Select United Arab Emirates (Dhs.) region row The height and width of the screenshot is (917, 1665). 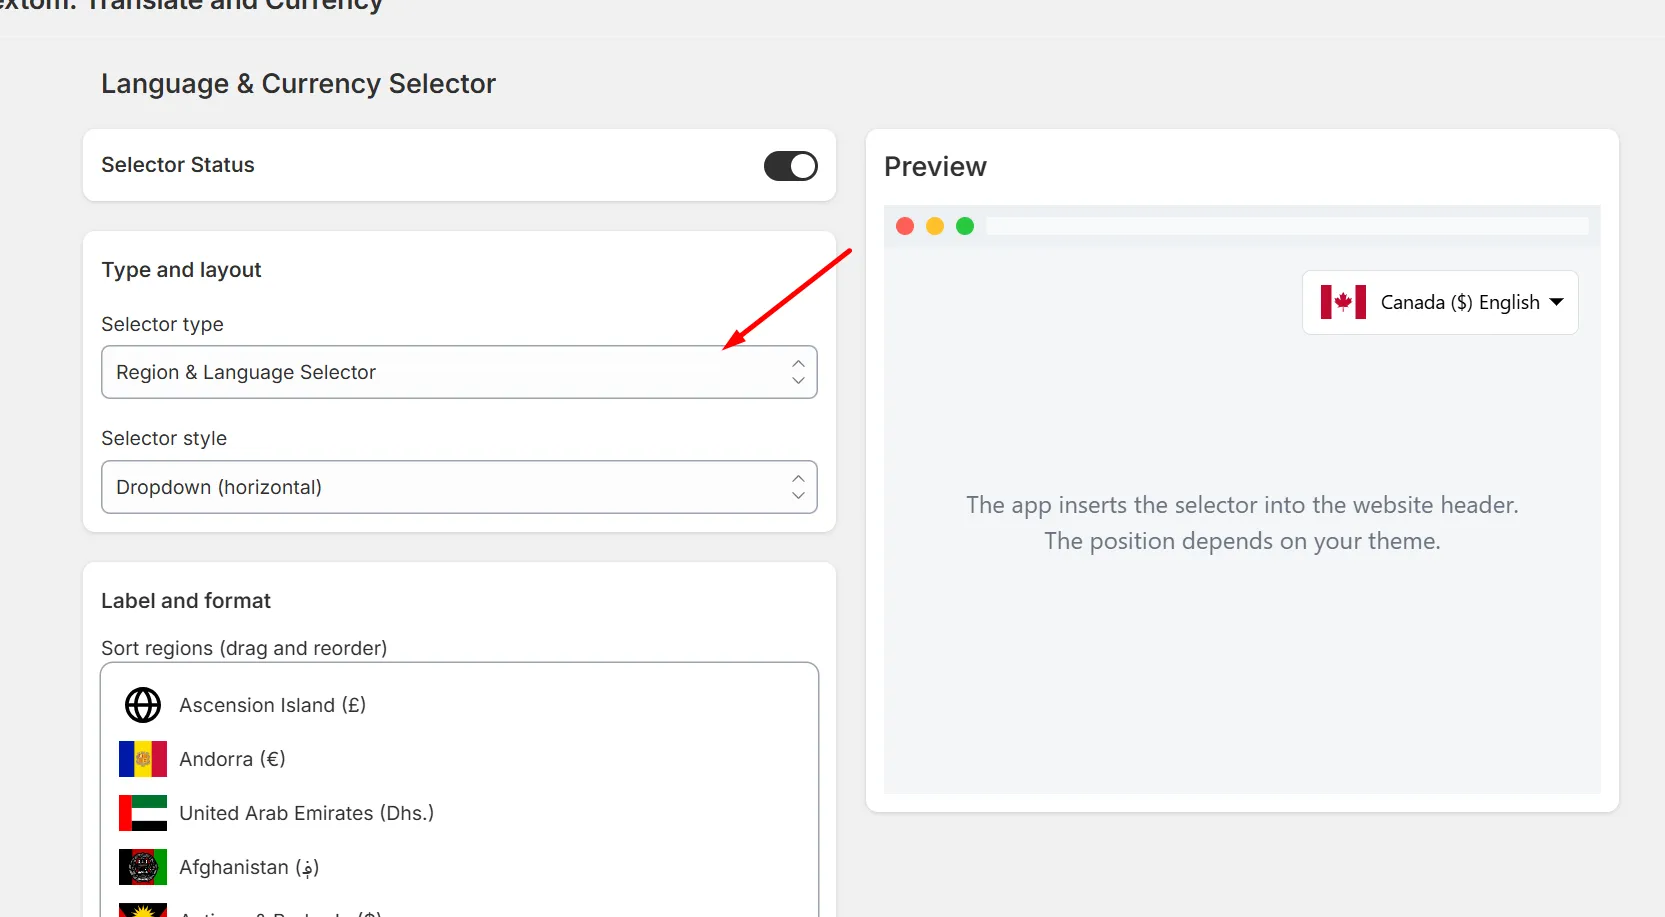click(x=459, y=813)
